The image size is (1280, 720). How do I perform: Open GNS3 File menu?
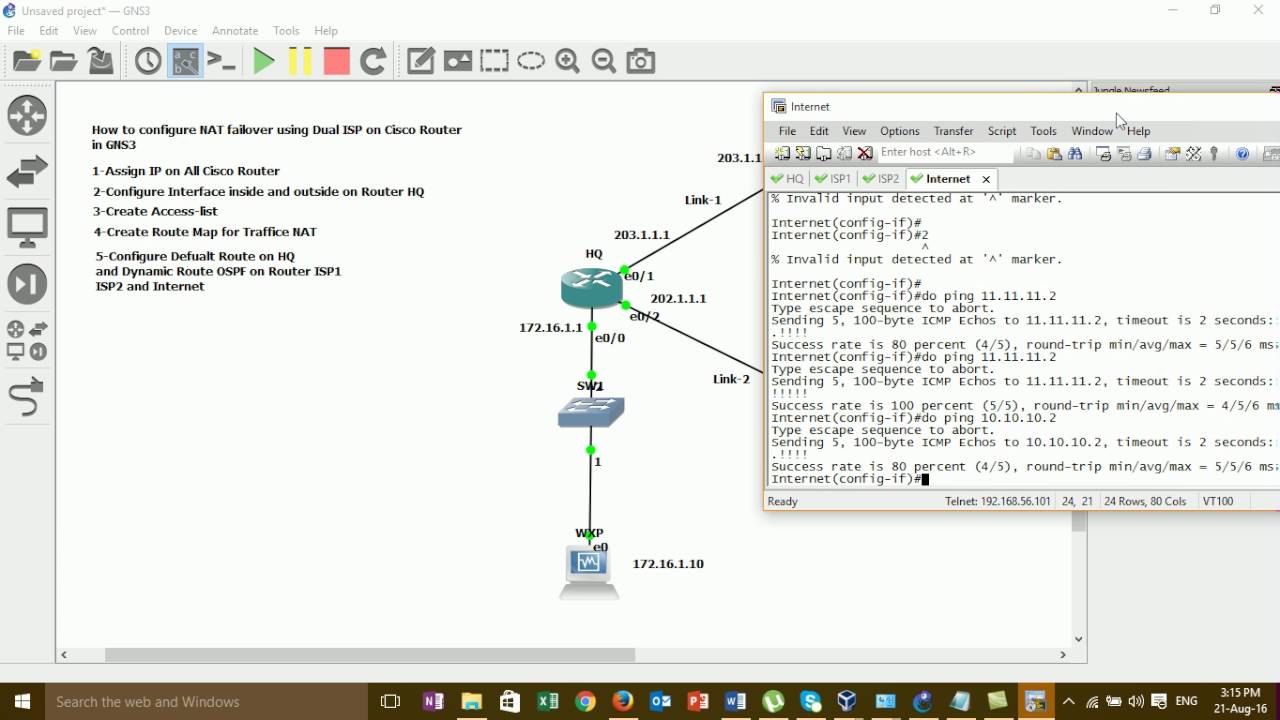pyautogui.click(x=16, y=31)
